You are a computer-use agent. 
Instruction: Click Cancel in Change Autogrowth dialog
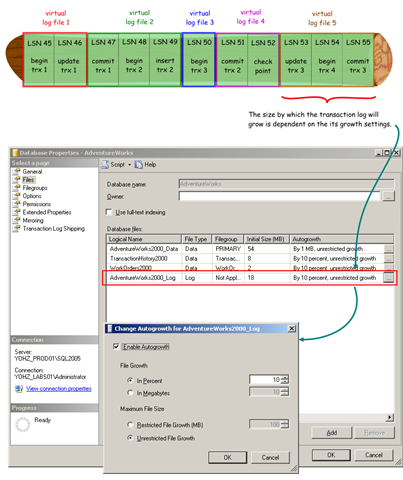click(270, 457)
